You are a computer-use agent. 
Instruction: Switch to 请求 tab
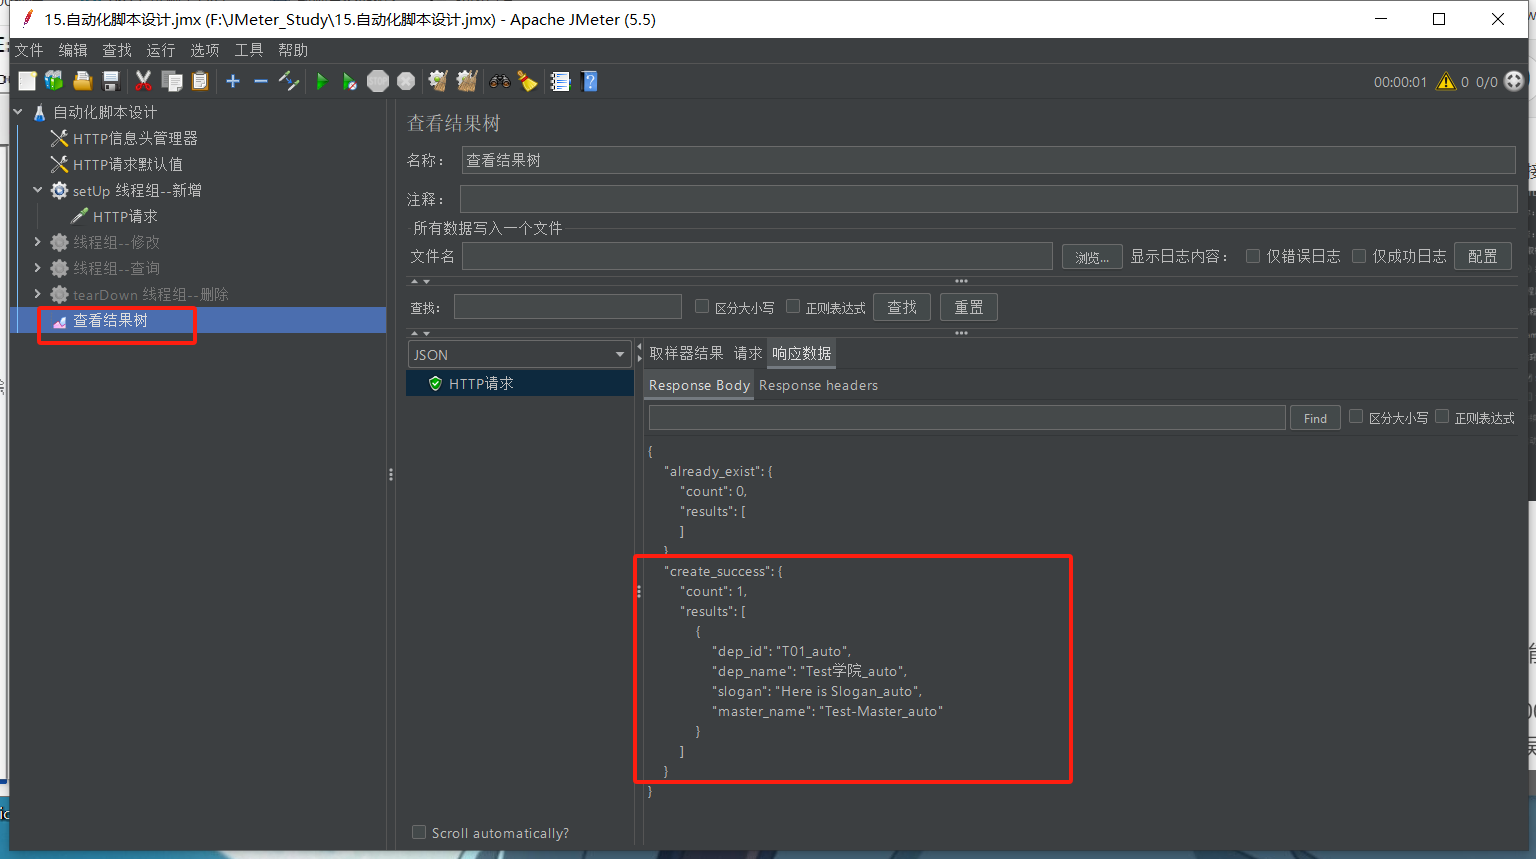[x=748, y=353]
